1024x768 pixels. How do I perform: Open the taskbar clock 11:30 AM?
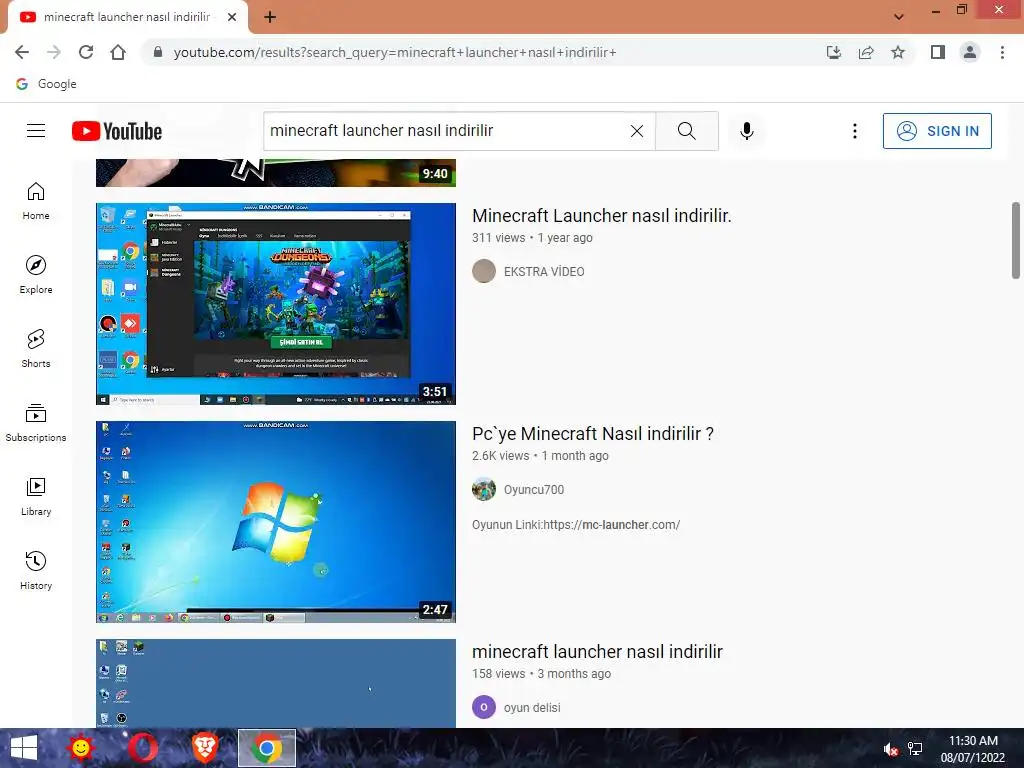pyautogui.click(x=973, y=749)
